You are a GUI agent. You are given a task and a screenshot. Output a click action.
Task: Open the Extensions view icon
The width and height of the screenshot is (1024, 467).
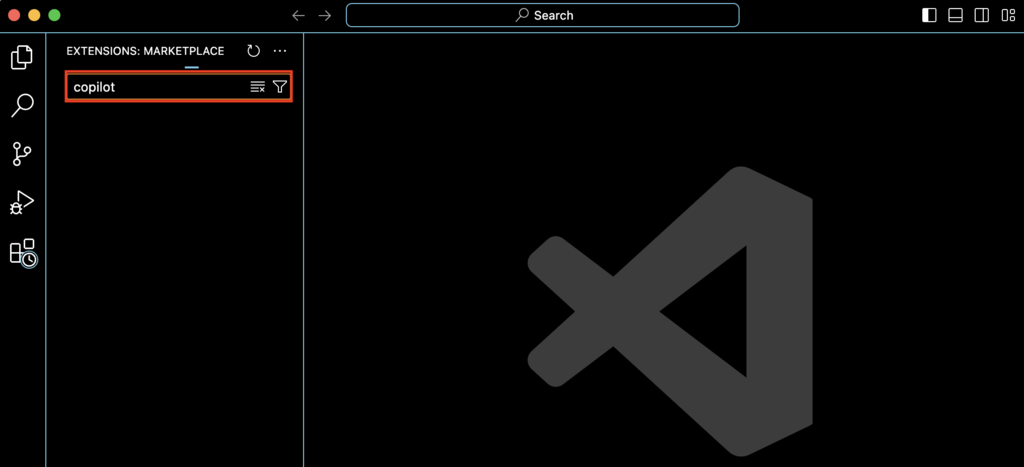24,252
